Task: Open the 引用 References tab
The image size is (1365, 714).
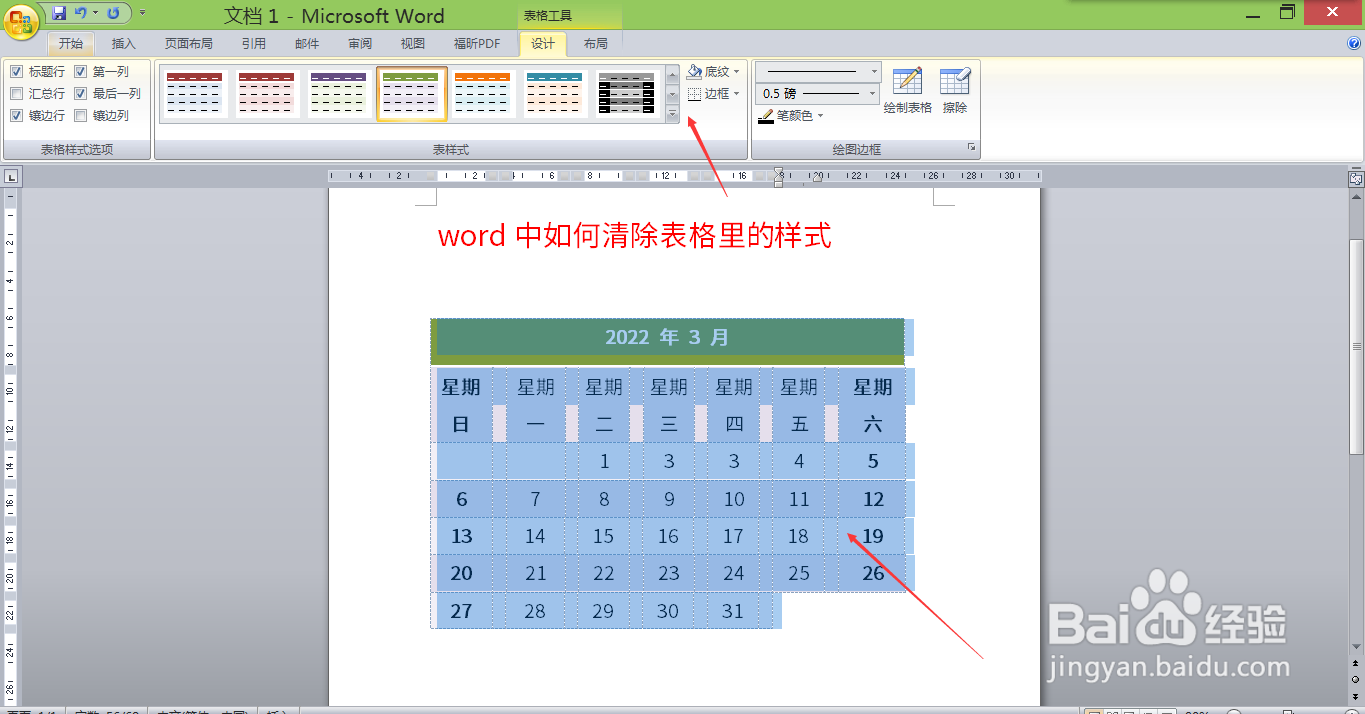Action: click(x=254, y=44)
